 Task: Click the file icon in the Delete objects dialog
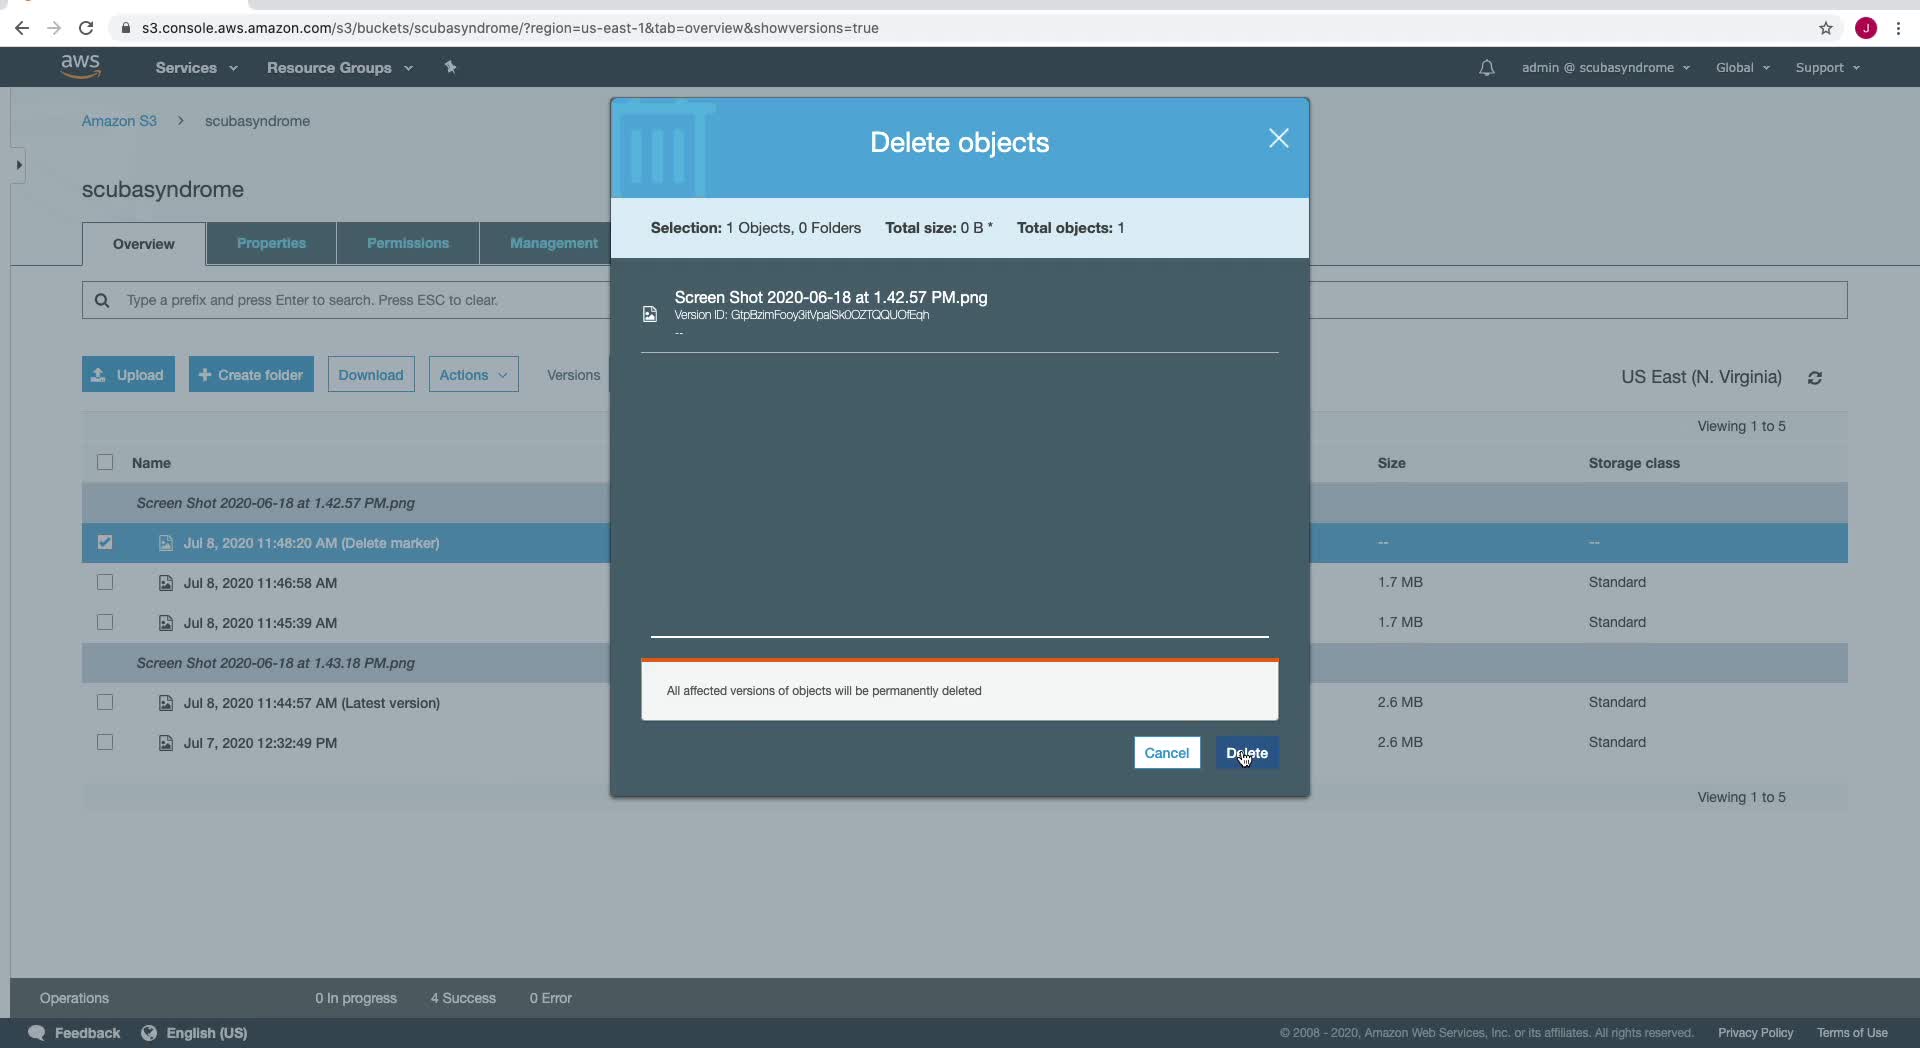tap(650, 314)
